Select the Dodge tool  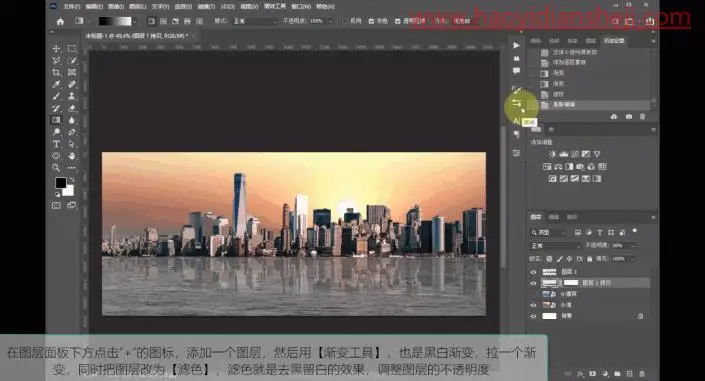56,132
